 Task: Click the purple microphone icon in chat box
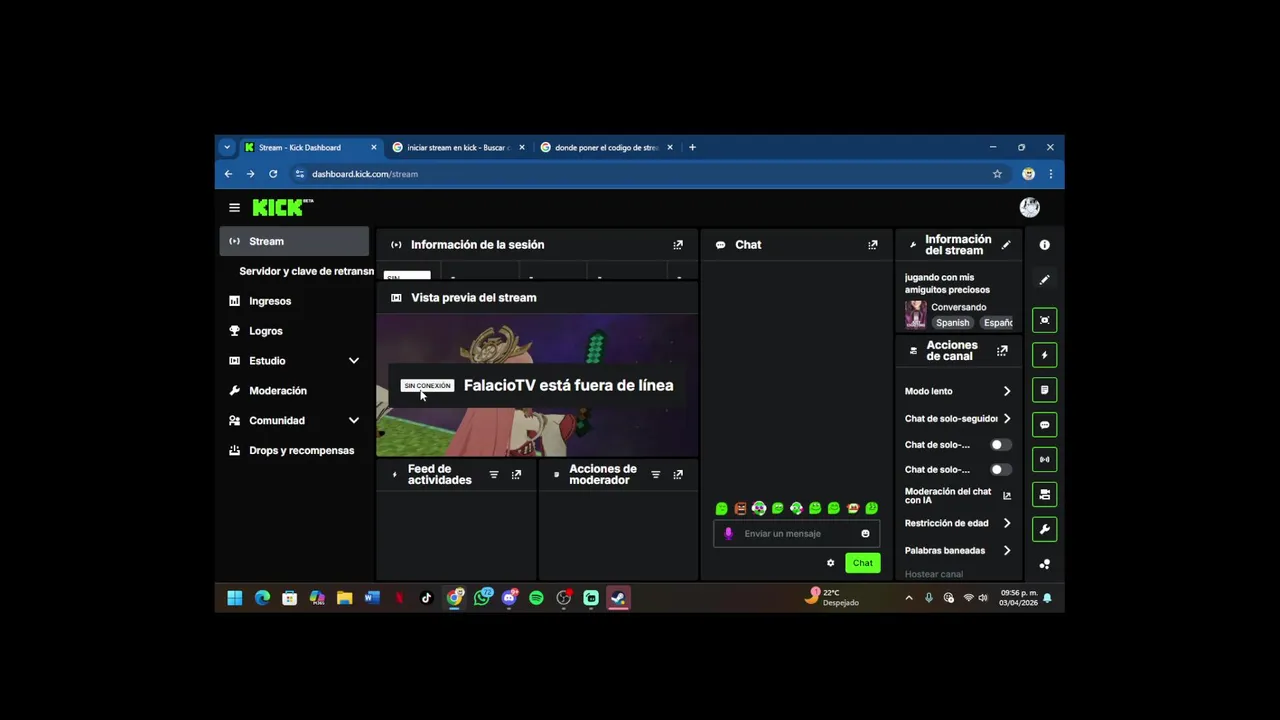click(728, 534)
